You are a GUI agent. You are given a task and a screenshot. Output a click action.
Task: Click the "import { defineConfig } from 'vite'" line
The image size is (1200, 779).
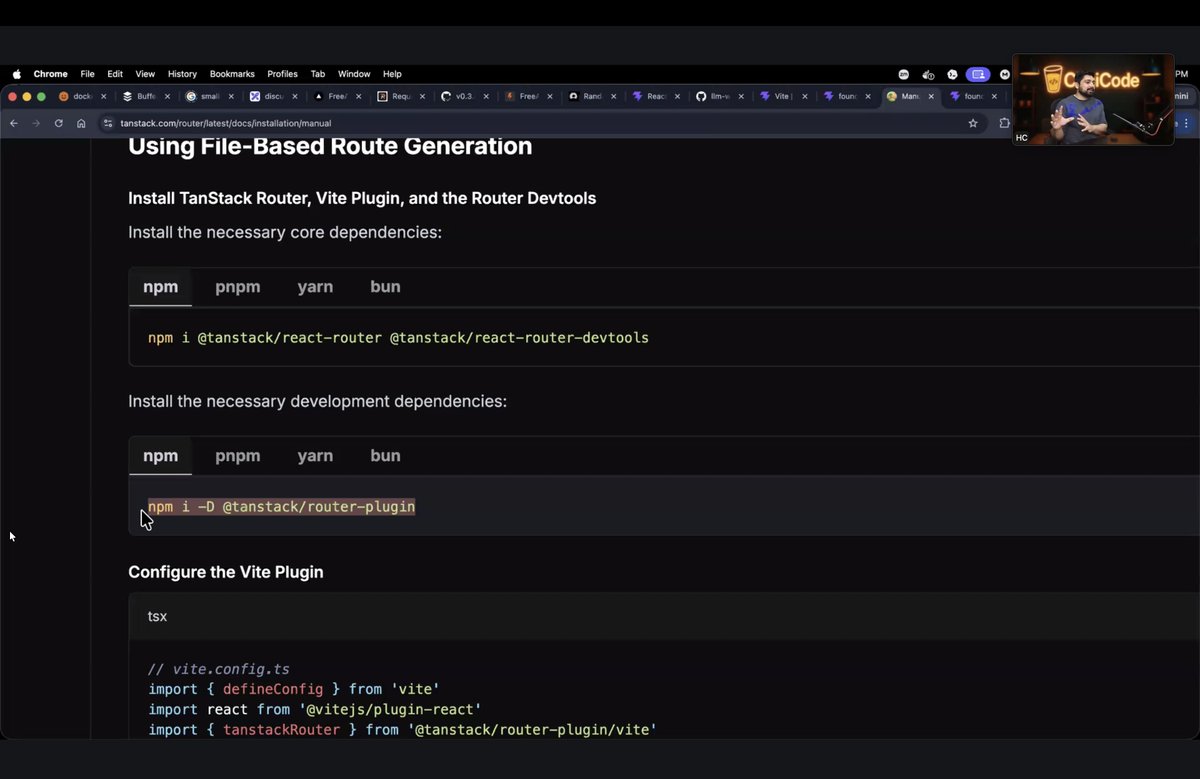pos(294,689)
